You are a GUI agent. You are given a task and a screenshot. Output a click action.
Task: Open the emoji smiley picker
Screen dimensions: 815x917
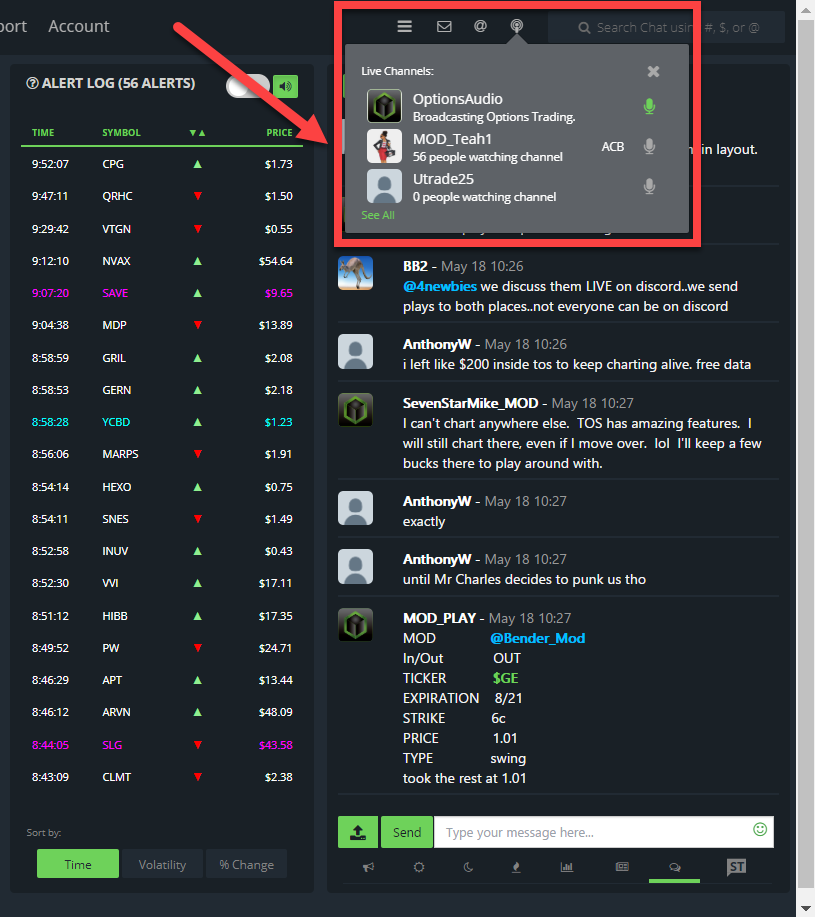pyautogui.click(x=760, y=830)
